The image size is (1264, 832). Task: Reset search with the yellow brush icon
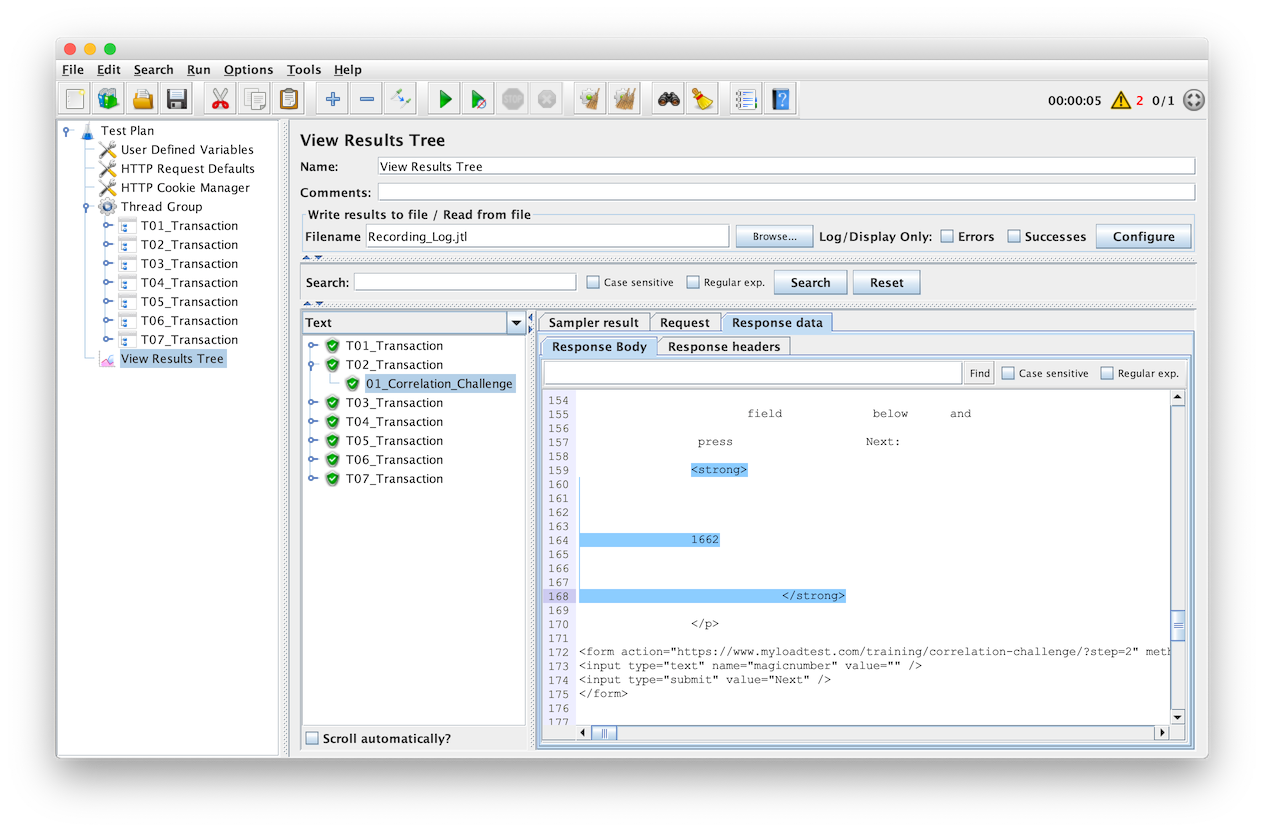(703, 99)
